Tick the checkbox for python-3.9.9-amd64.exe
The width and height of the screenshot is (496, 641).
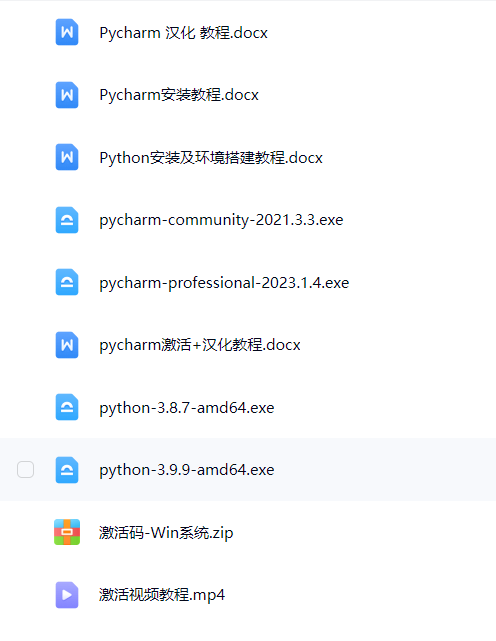pos(25,469)
